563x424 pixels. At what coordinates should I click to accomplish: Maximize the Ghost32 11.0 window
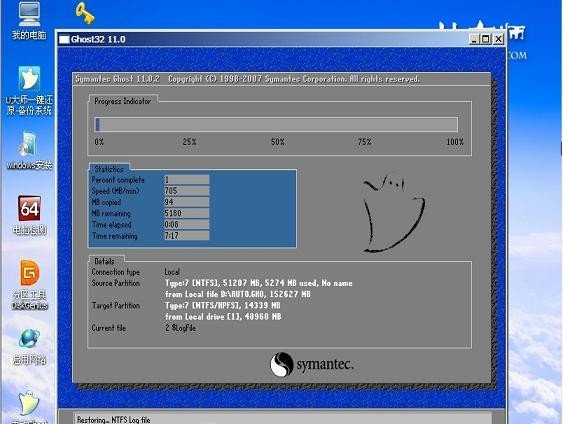click(x=485, y=39)
